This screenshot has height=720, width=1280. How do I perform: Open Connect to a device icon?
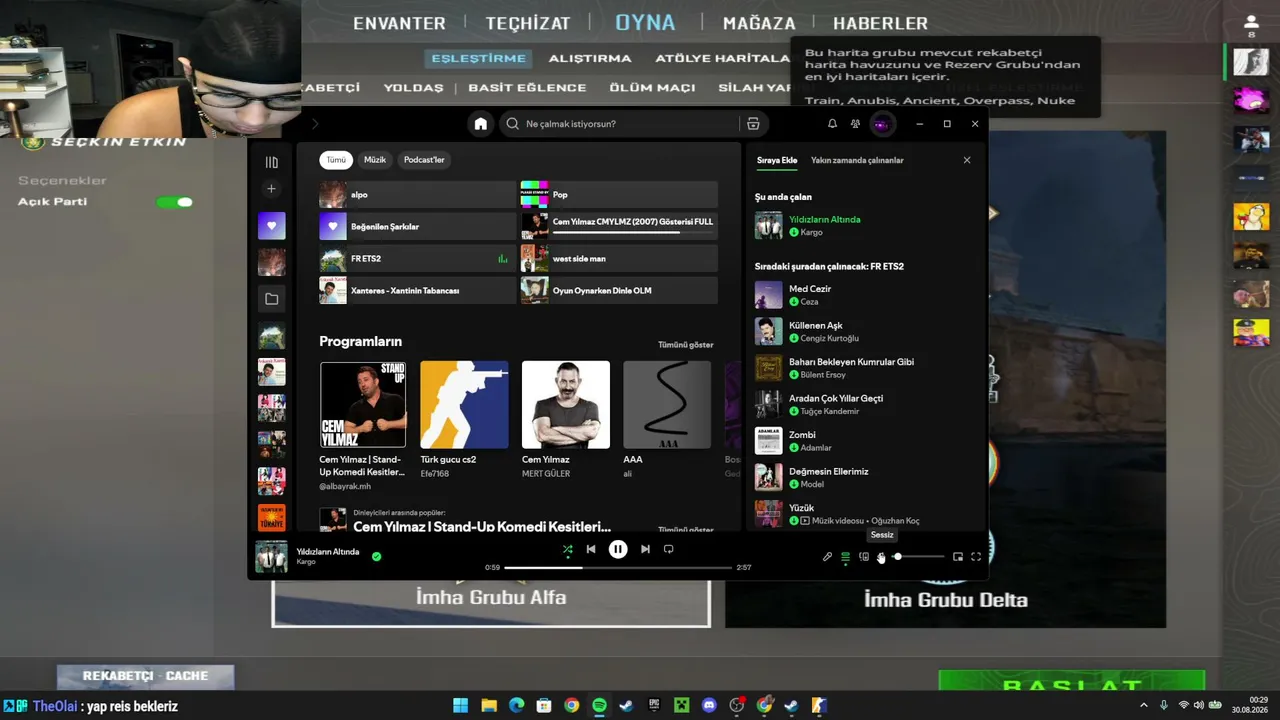click(x=864, y=557)
